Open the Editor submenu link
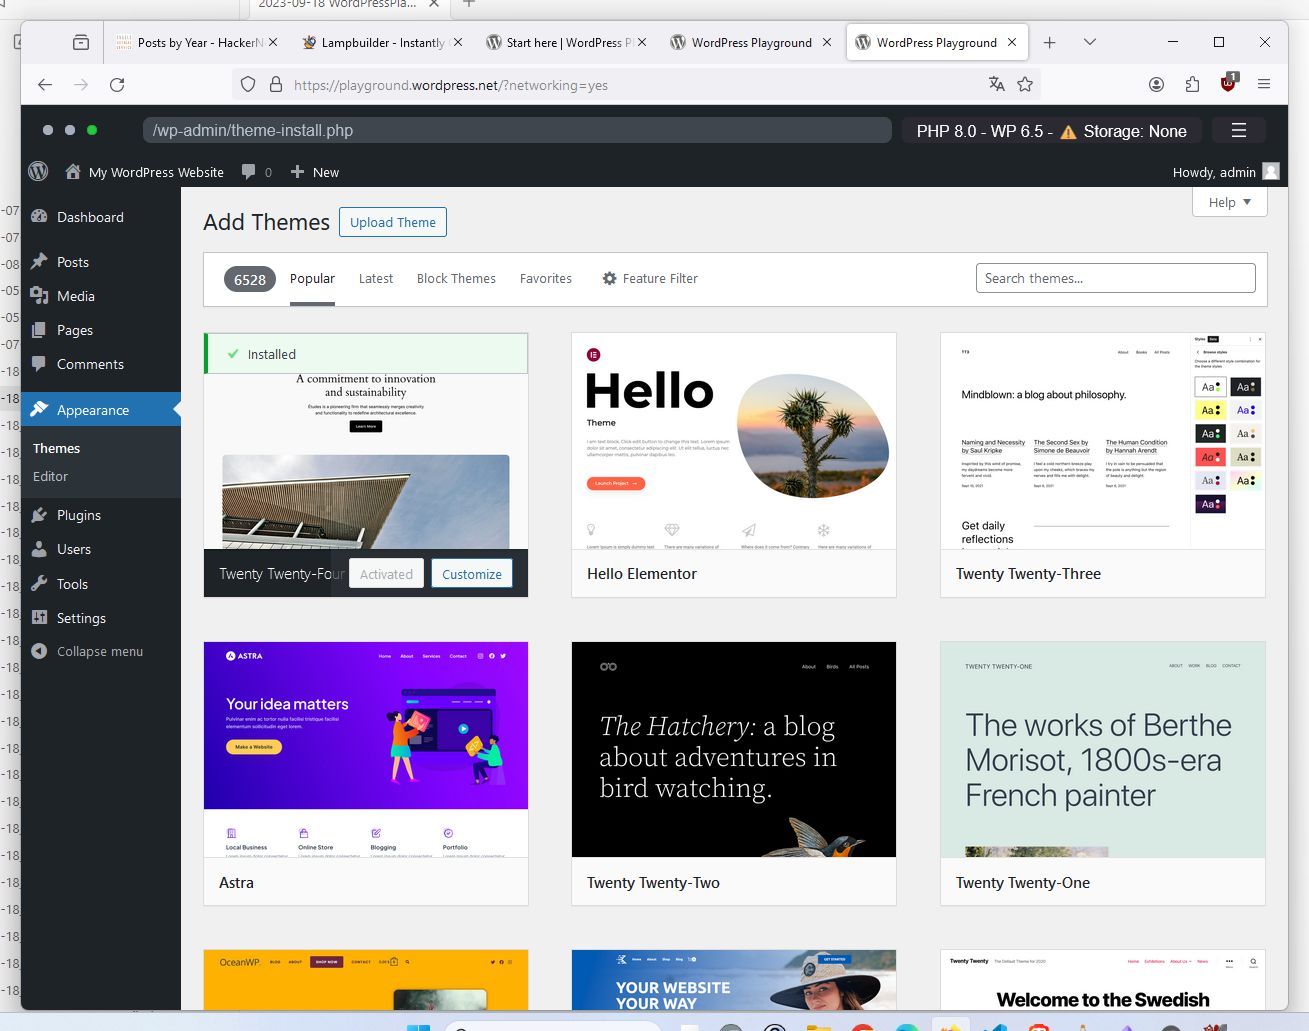The height and width of the screenshot is (1031, 1309). [x=50, y=476]
